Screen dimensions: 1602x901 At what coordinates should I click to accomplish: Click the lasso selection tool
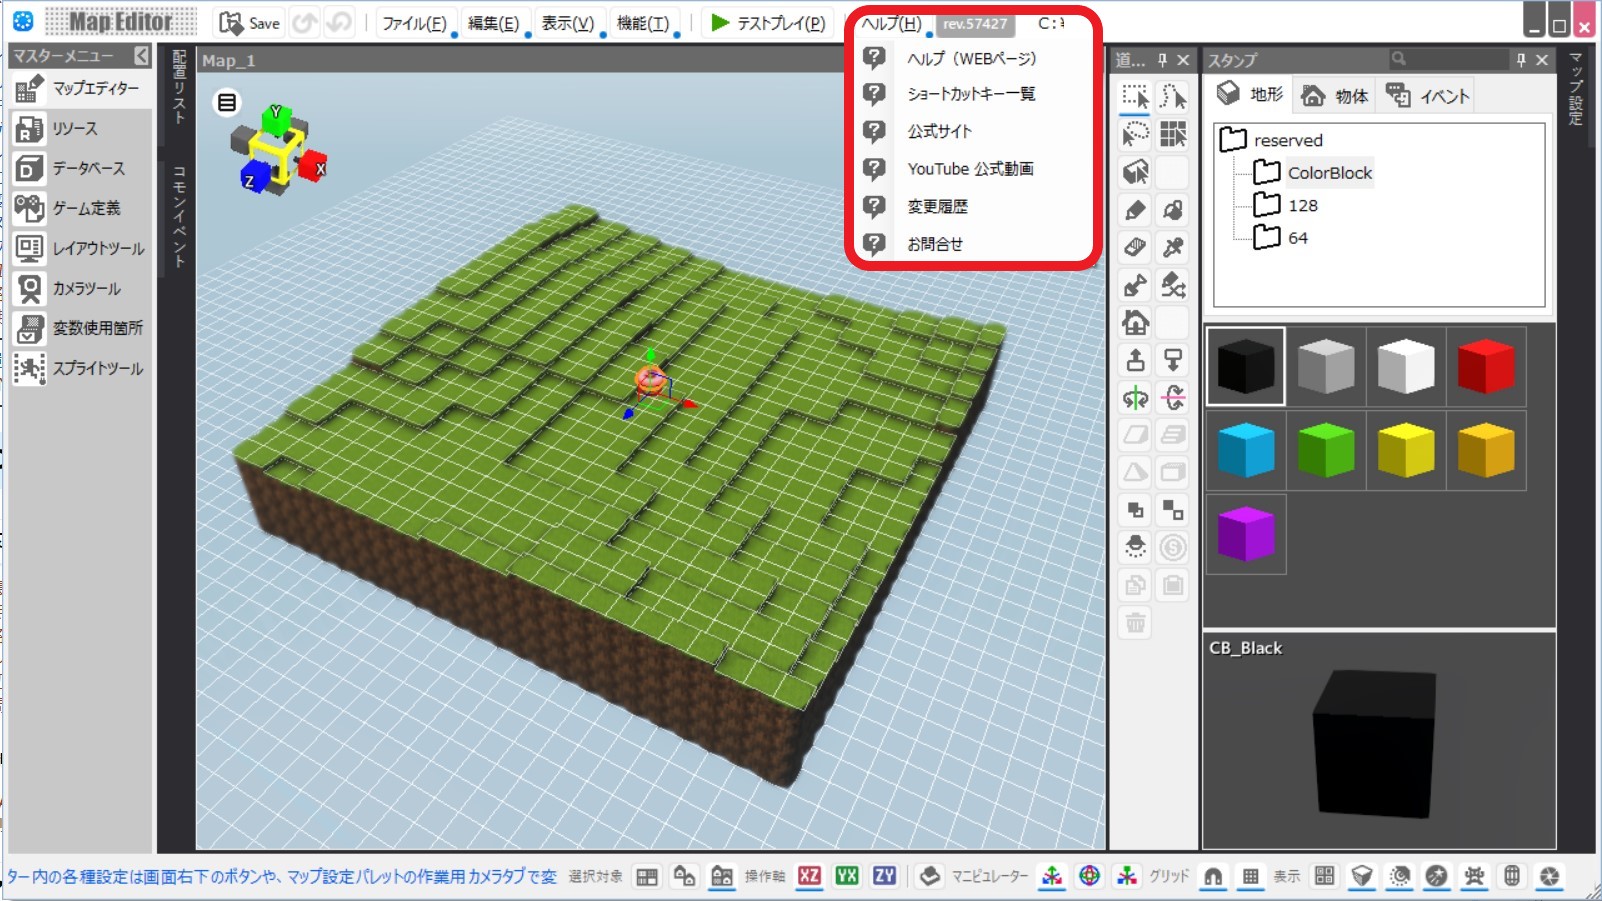tap(1135, 134)
